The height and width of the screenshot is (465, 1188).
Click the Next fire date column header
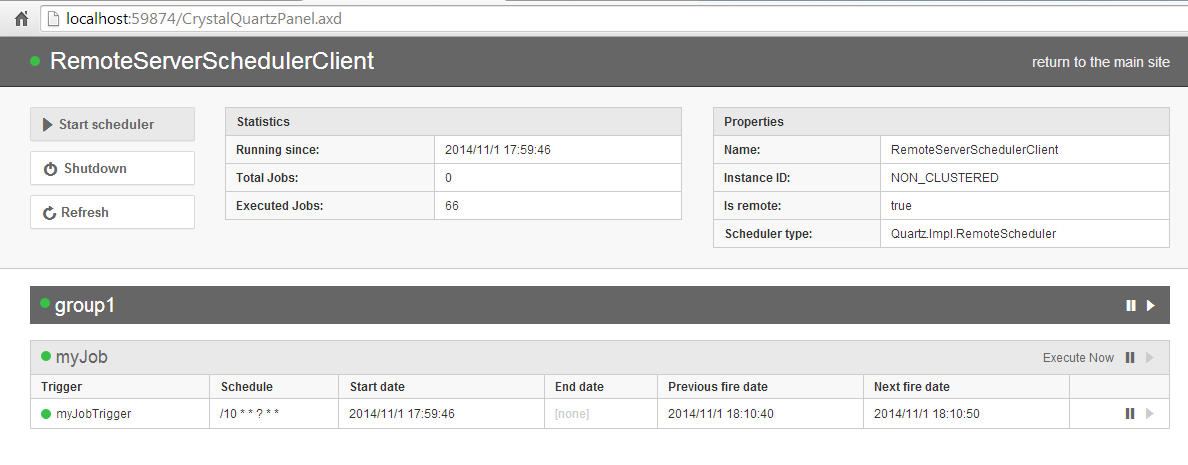[912, 387]
